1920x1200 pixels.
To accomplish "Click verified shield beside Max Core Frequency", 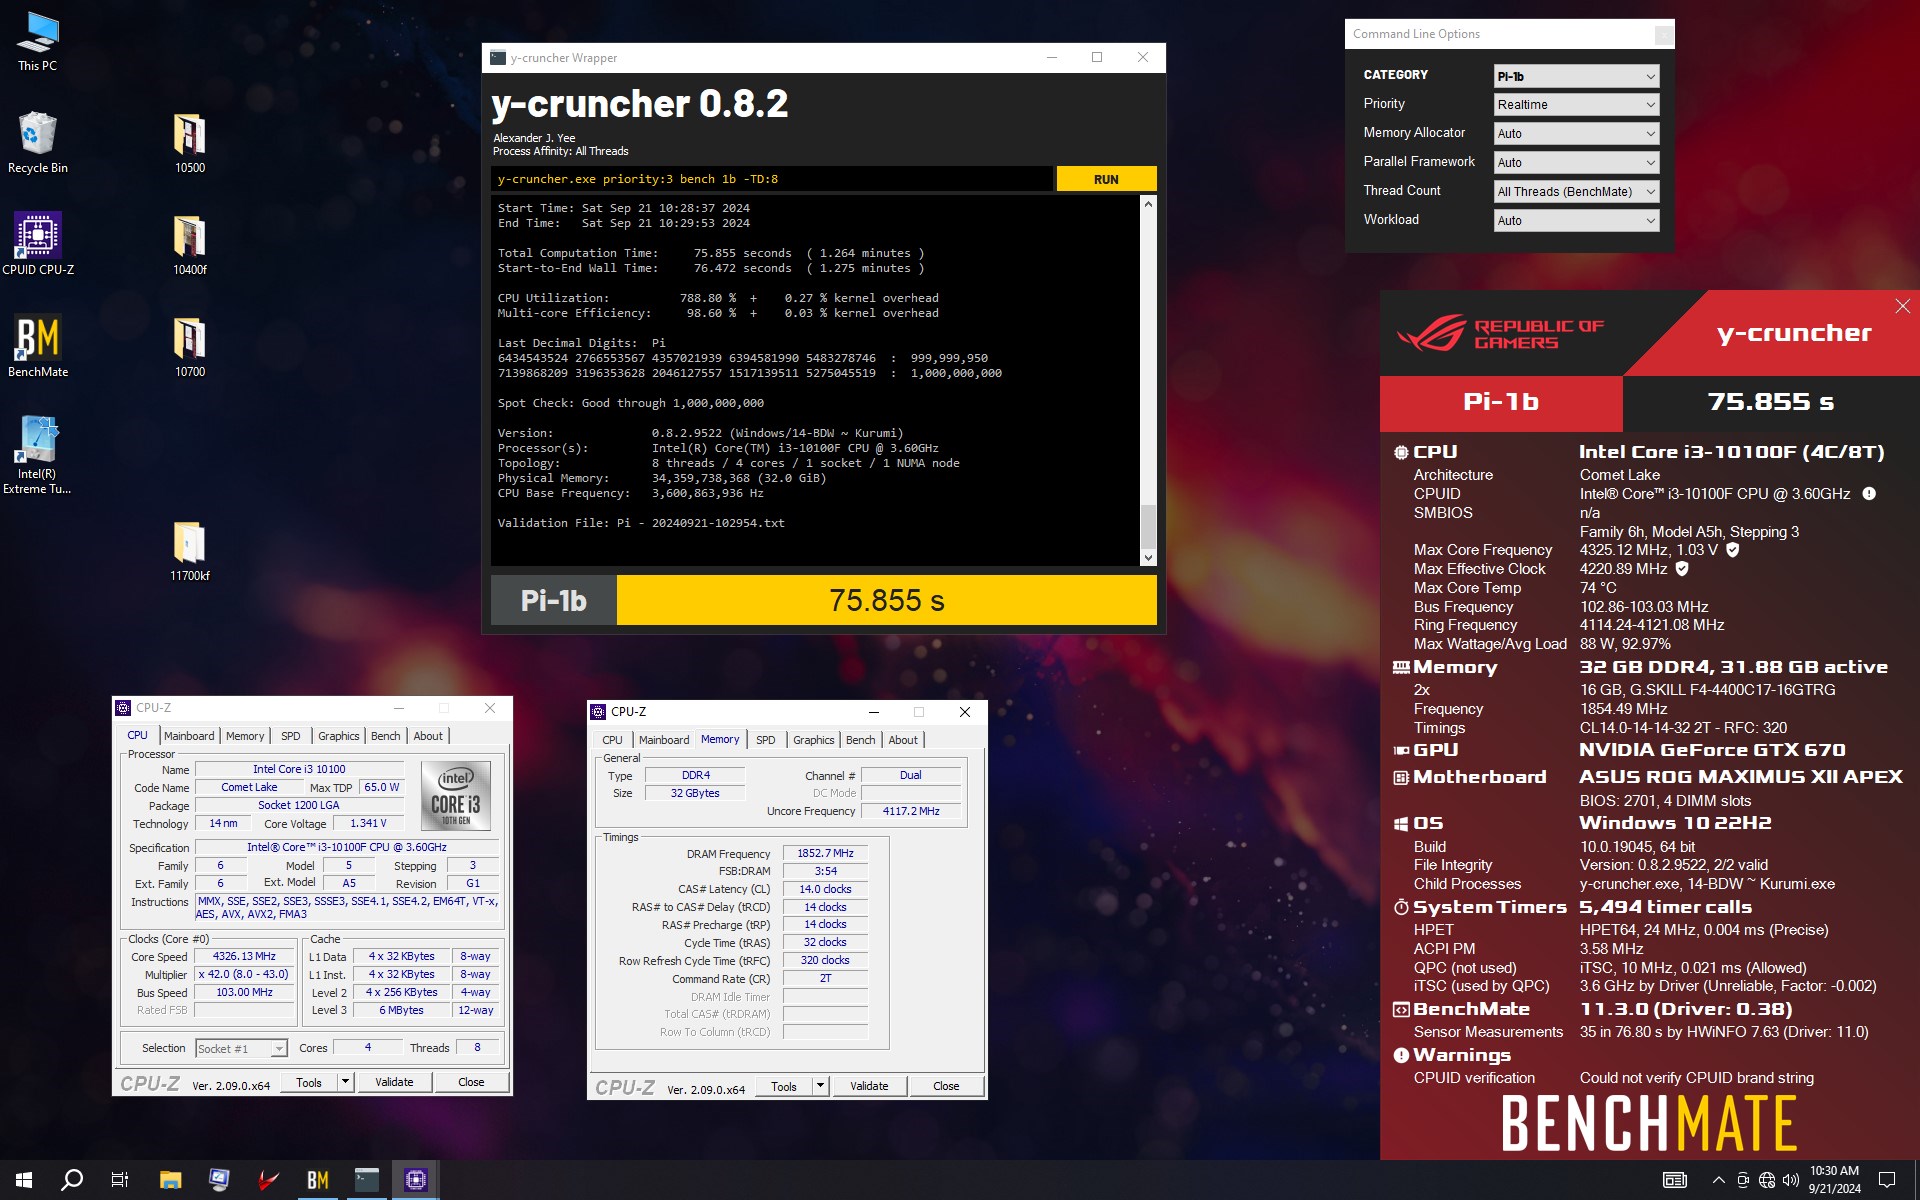I will pyautogui.click(x=1733, y=549).
